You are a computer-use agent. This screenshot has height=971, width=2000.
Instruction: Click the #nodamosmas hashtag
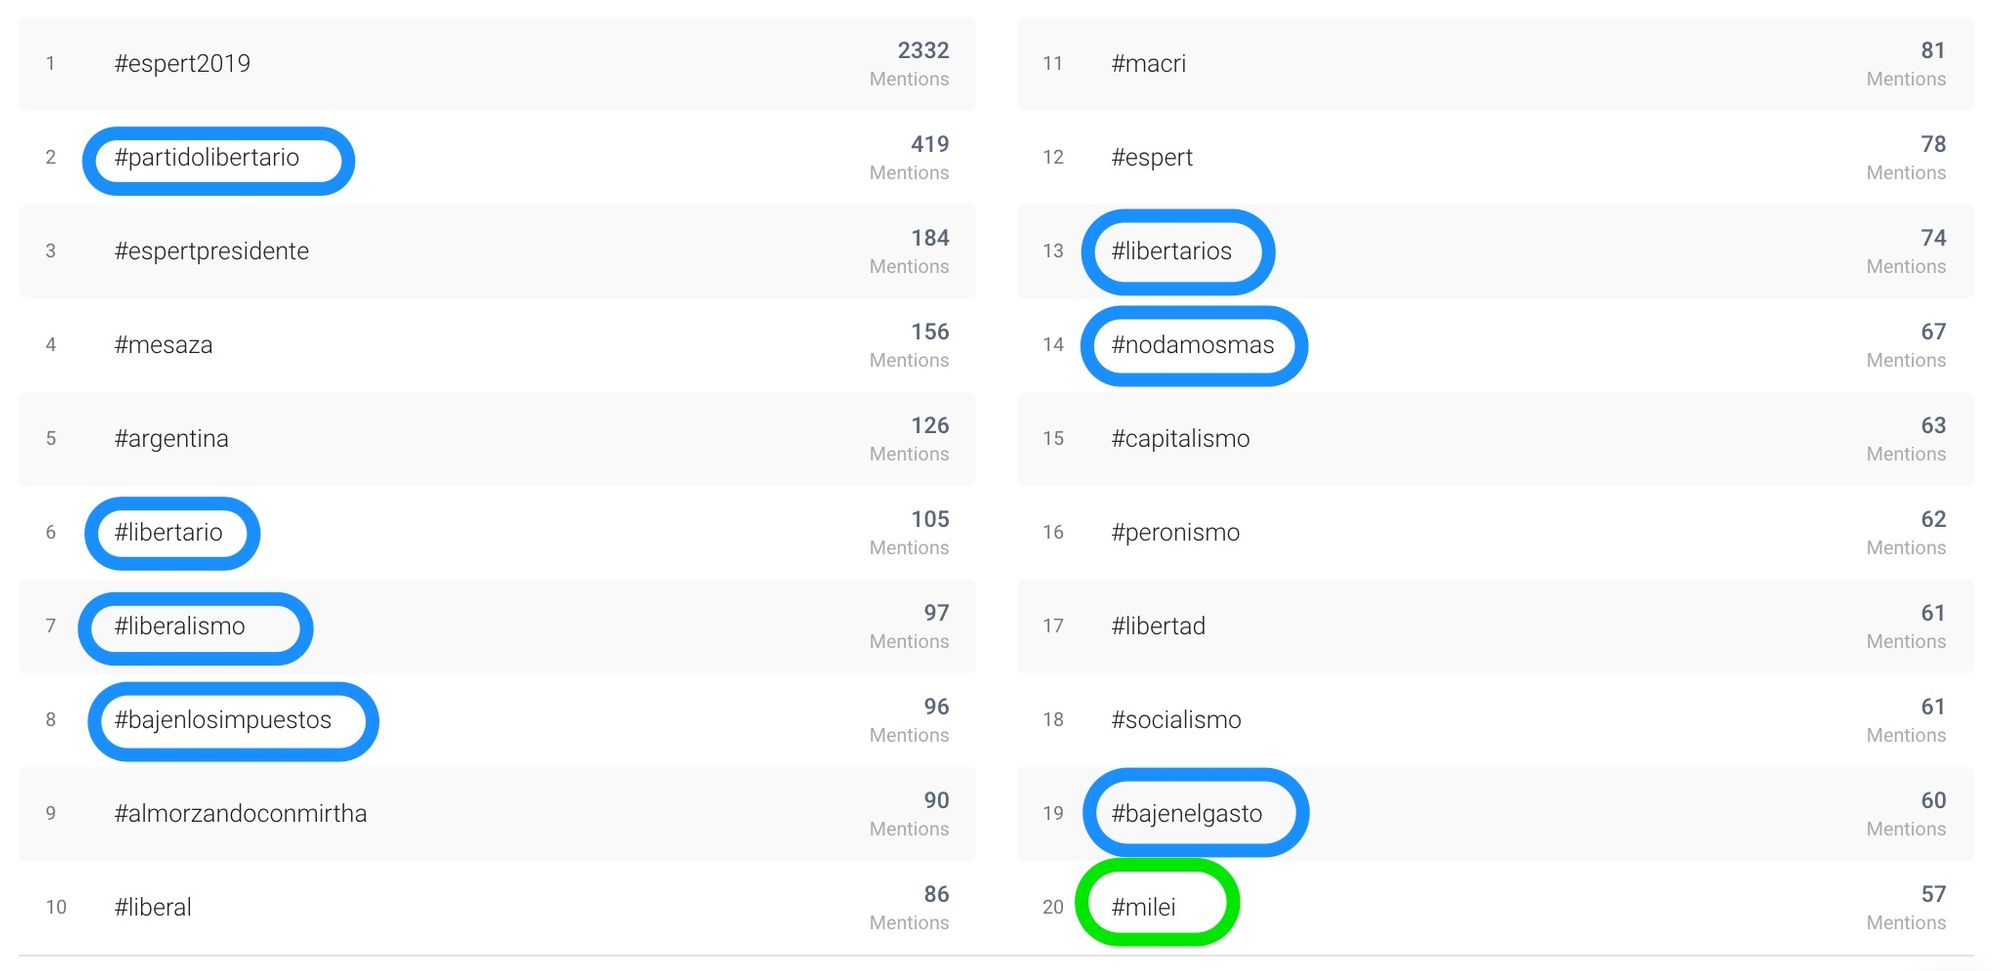[1192, 345]
